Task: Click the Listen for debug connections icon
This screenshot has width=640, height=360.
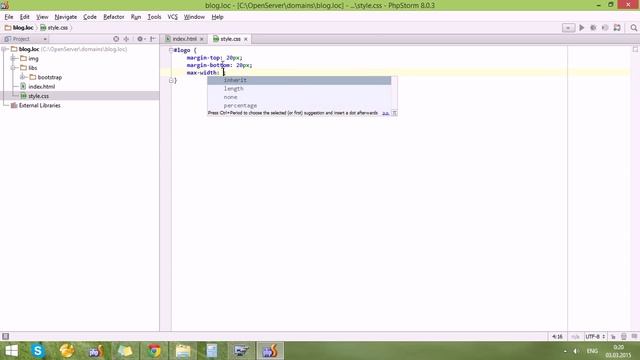Action: (x=617, y=28)
